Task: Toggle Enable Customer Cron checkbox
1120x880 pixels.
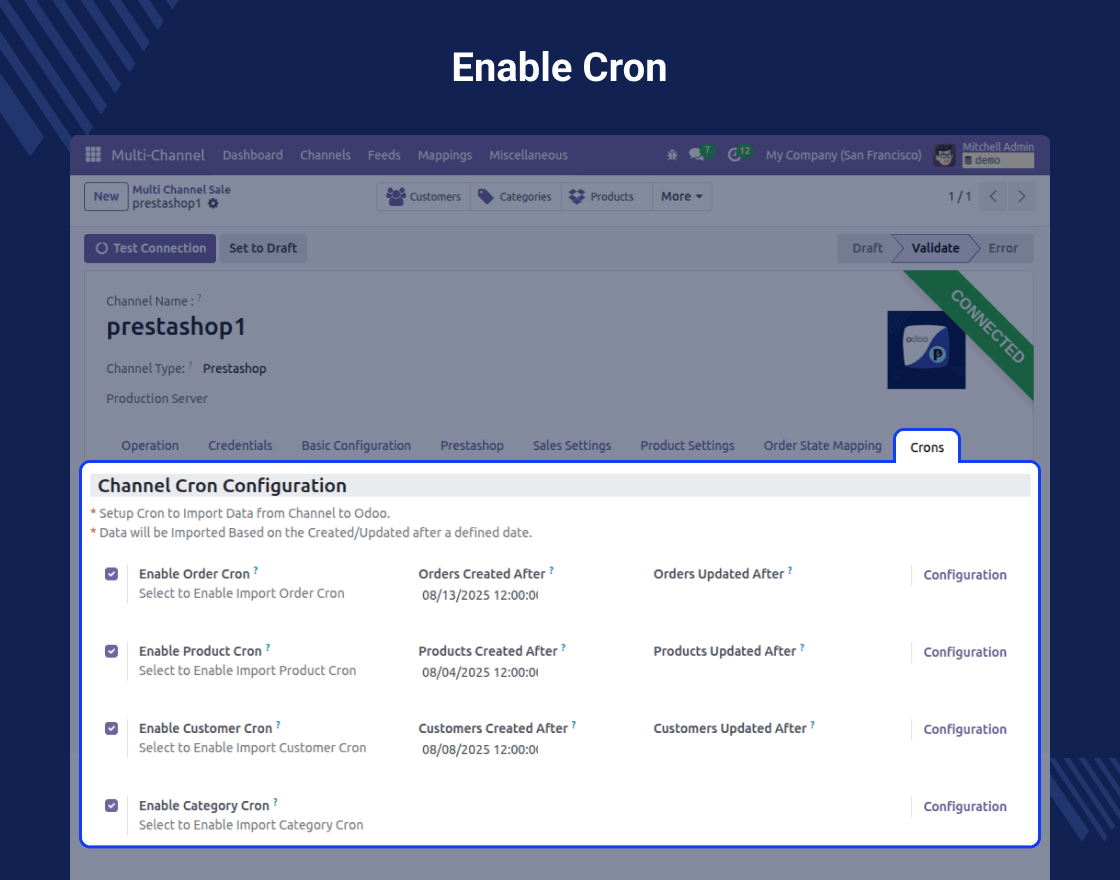Action: pos(111,728)
